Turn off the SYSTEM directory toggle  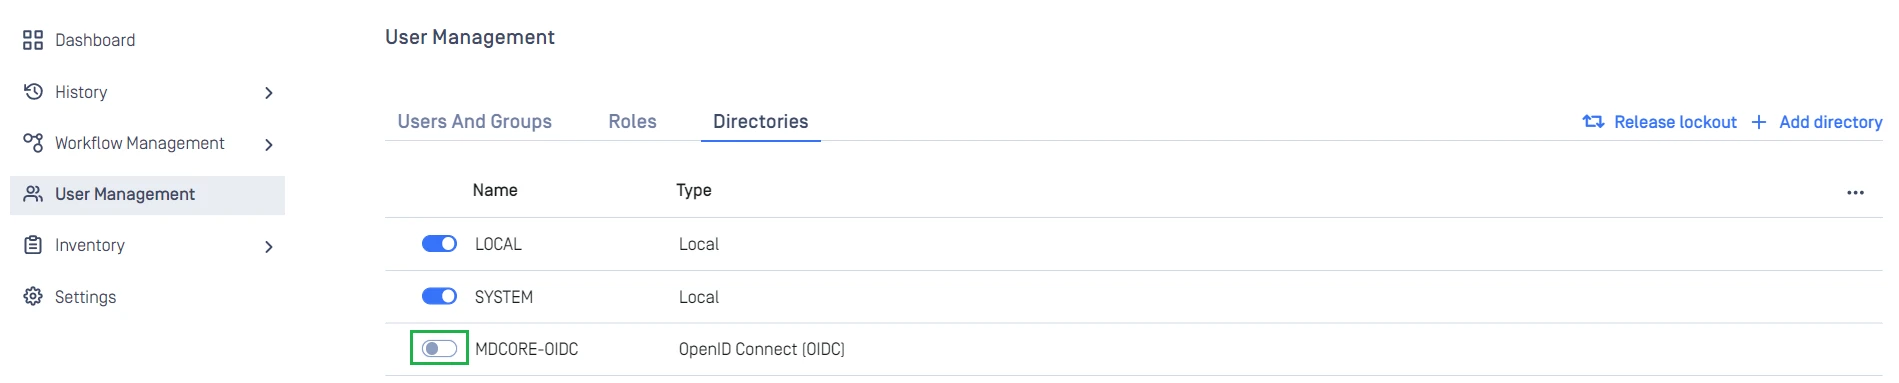439,296
